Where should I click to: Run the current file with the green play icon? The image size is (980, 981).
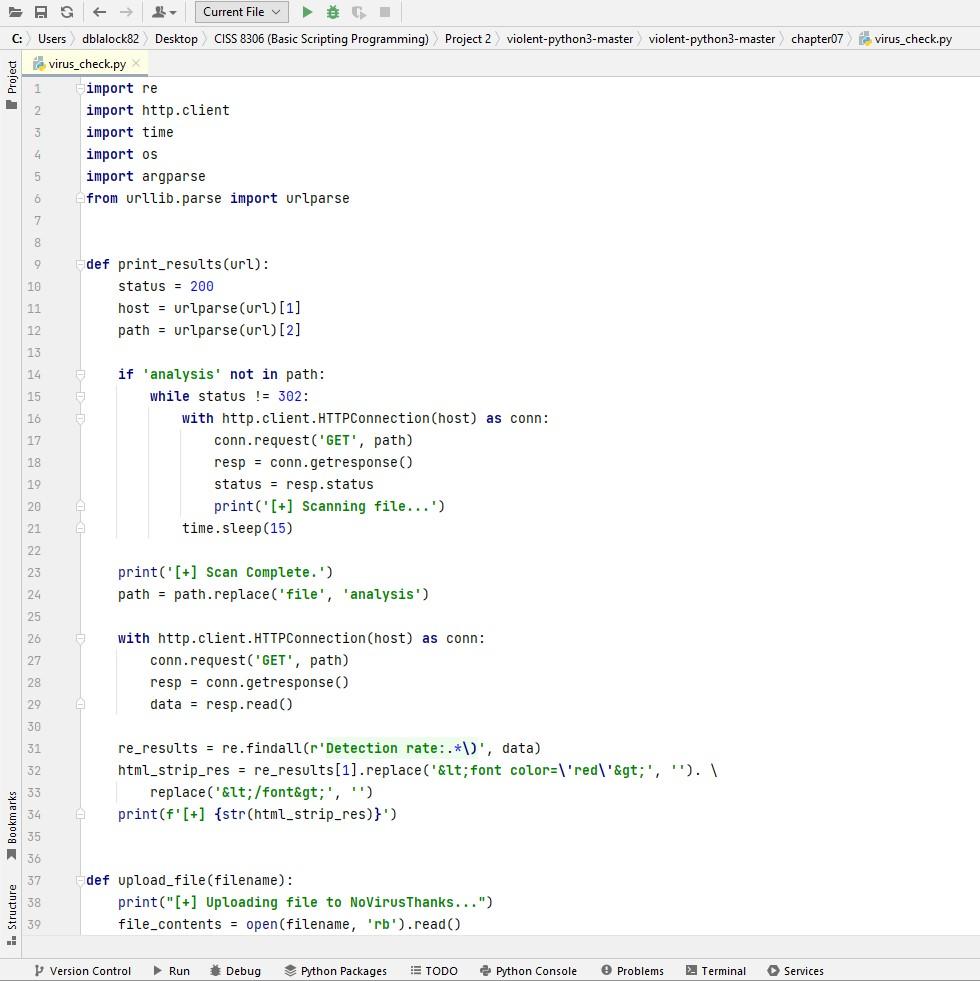(307, 12)
